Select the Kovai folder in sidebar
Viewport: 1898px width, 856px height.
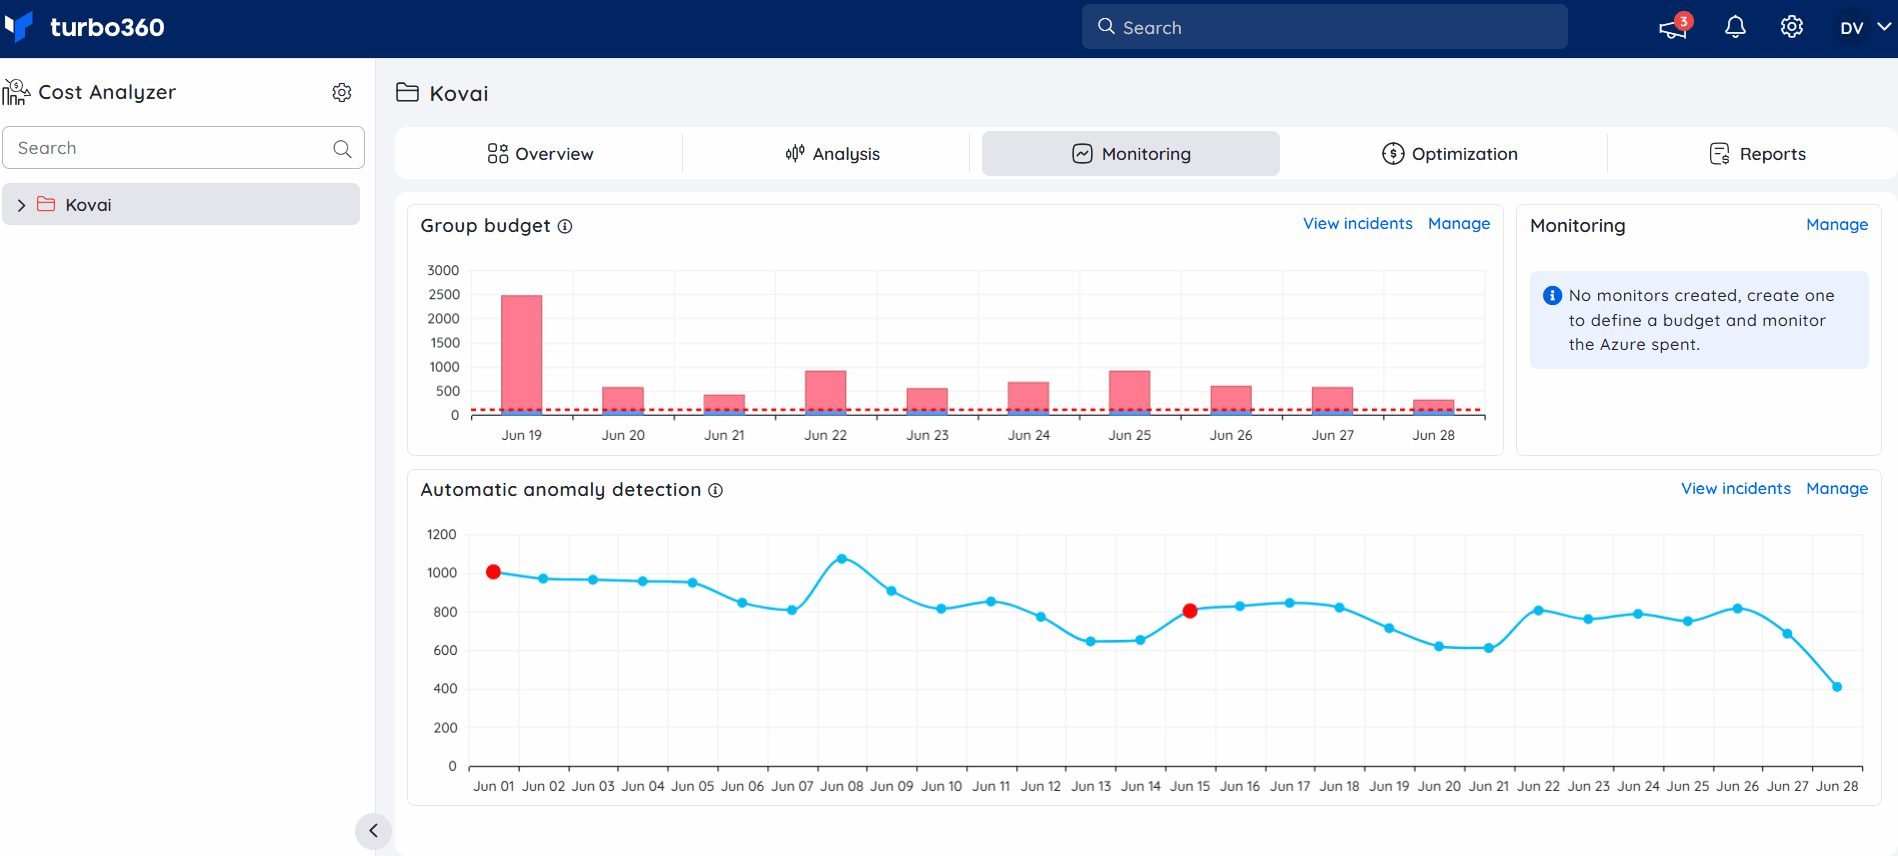point(181,204)
